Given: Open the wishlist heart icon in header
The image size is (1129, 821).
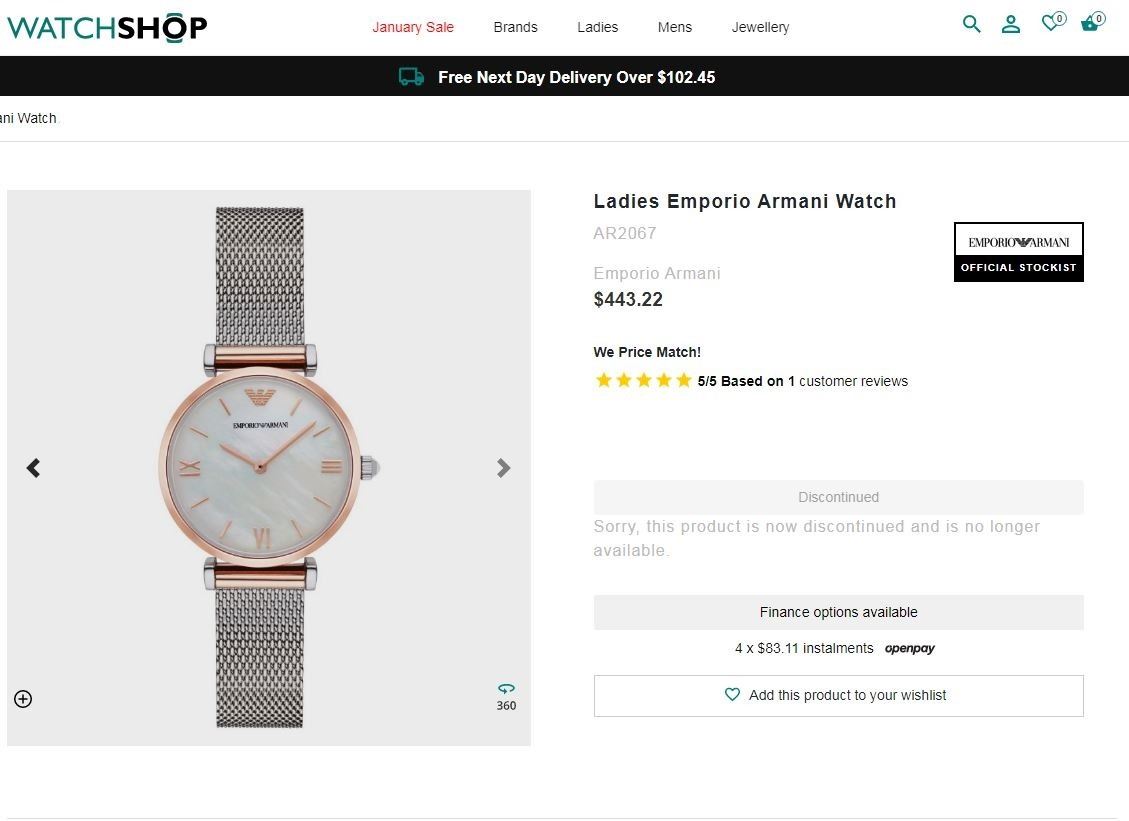Looking at the screenshot, I should click(1051, 23).
